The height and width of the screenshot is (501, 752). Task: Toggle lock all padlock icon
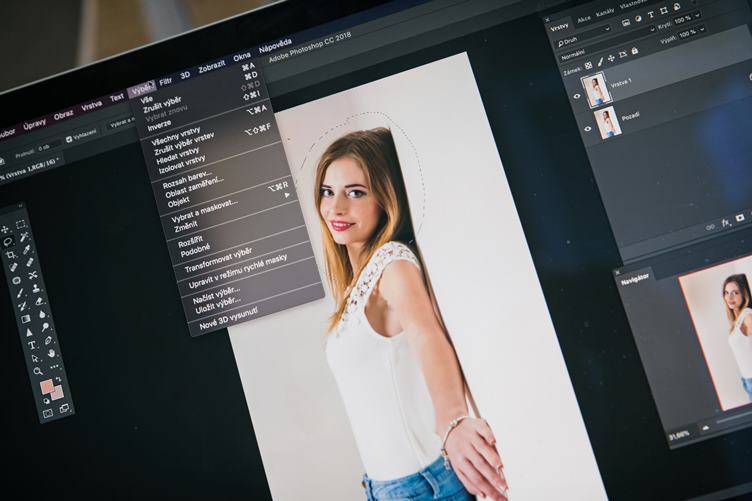coord(634,51)
